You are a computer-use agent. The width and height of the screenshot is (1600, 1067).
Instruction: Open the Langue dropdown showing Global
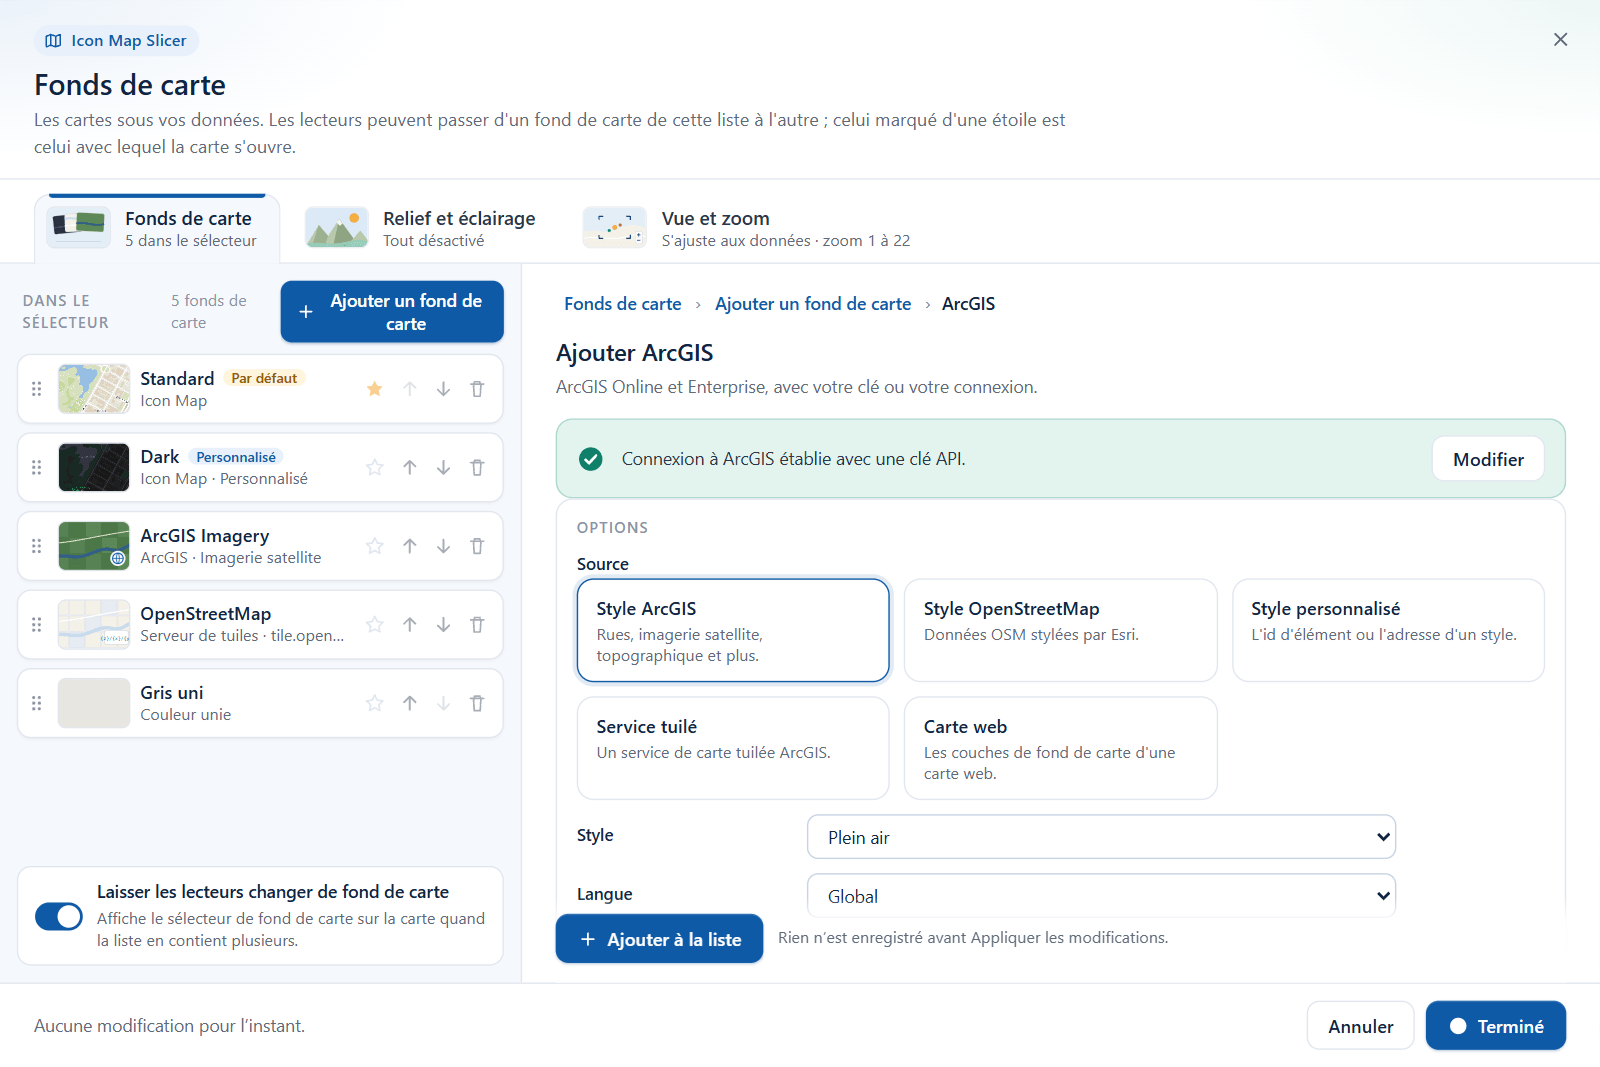[x=1101, y=896]
